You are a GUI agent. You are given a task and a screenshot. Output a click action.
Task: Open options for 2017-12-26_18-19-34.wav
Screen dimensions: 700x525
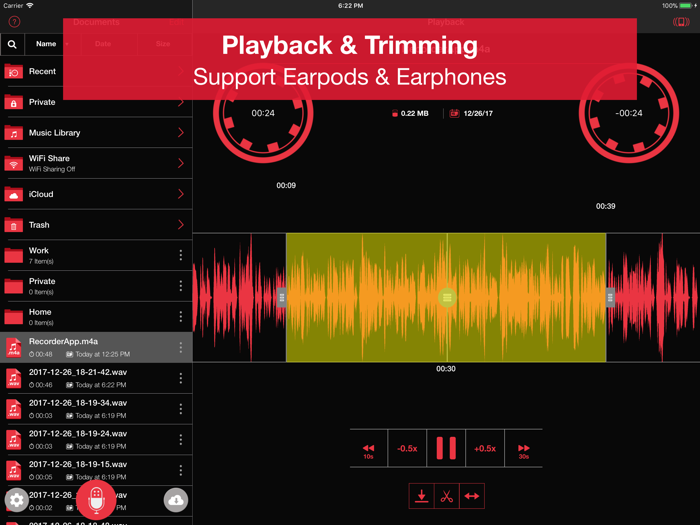(181, 409)
